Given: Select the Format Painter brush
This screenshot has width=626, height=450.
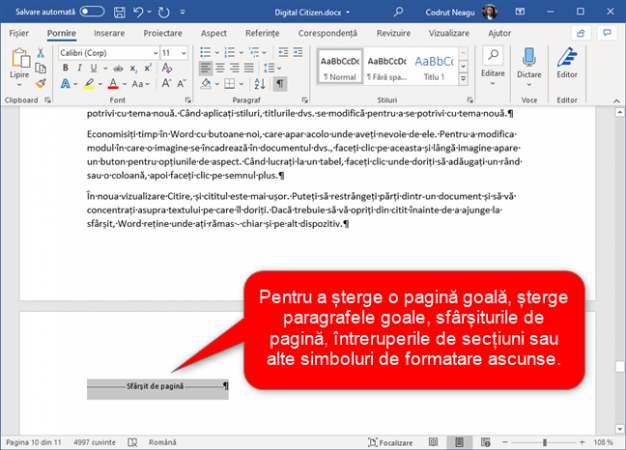Looking at the screenshot, I should click(x=40, y=83).
